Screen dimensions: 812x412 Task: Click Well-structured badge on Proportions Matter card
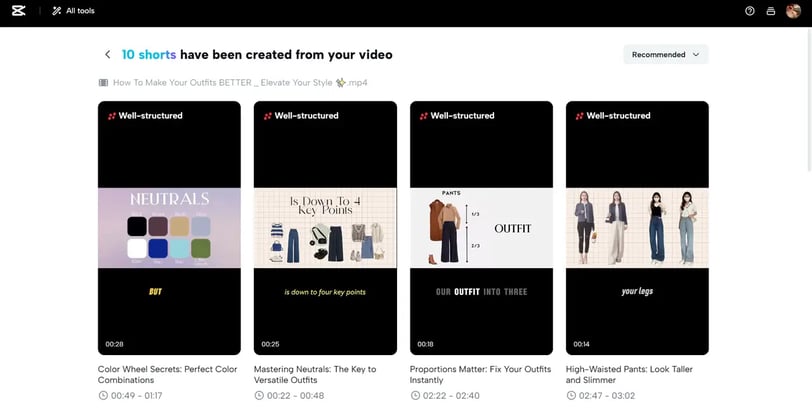click(457, 115)
